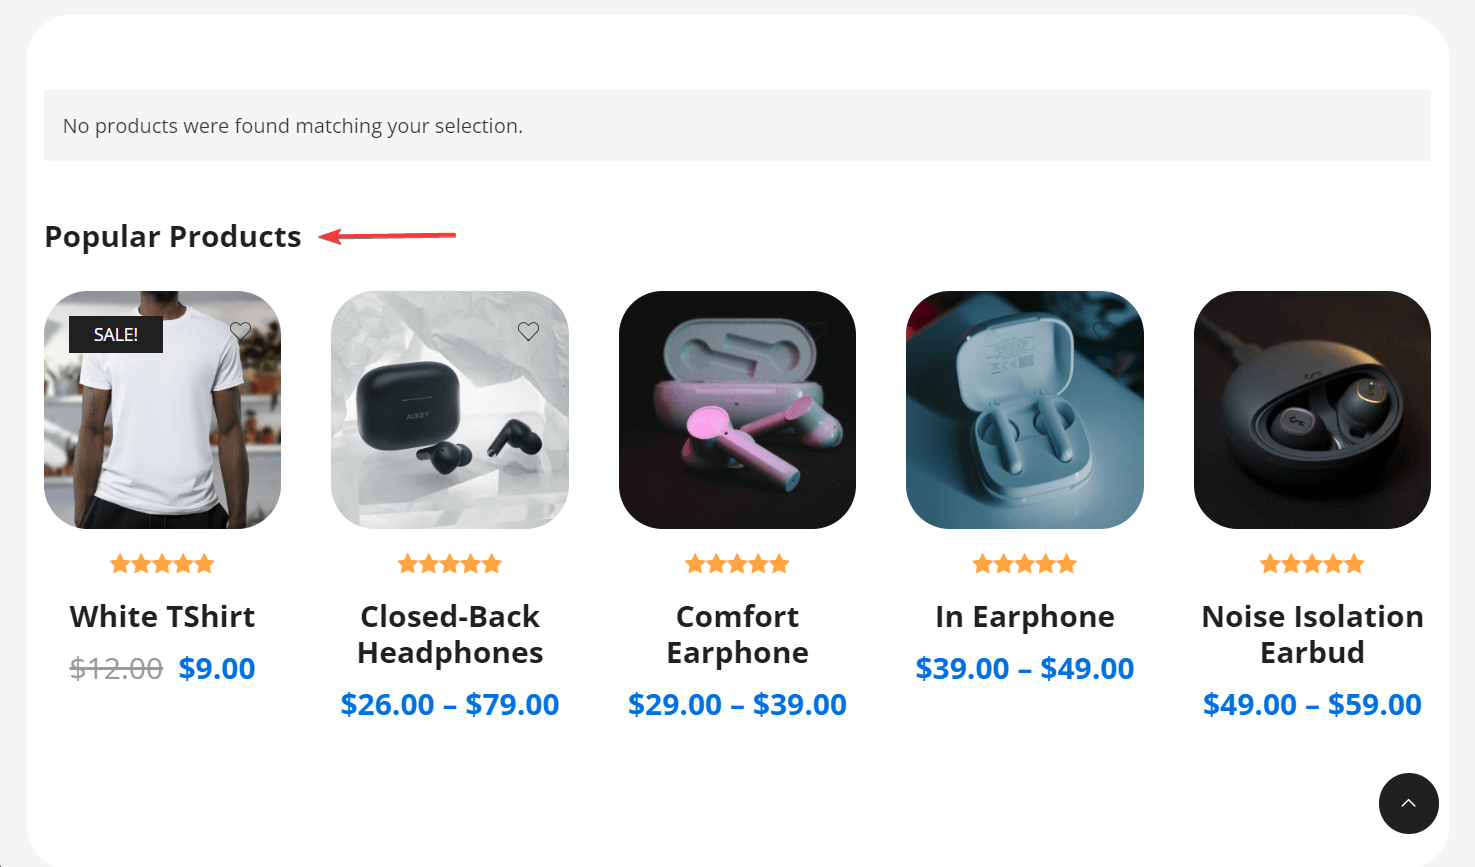Image resolution: width=1475 pixels, height=867 pixels.
Task: Click the scroll-to-top arrow button
Action: click(1408, 803)
